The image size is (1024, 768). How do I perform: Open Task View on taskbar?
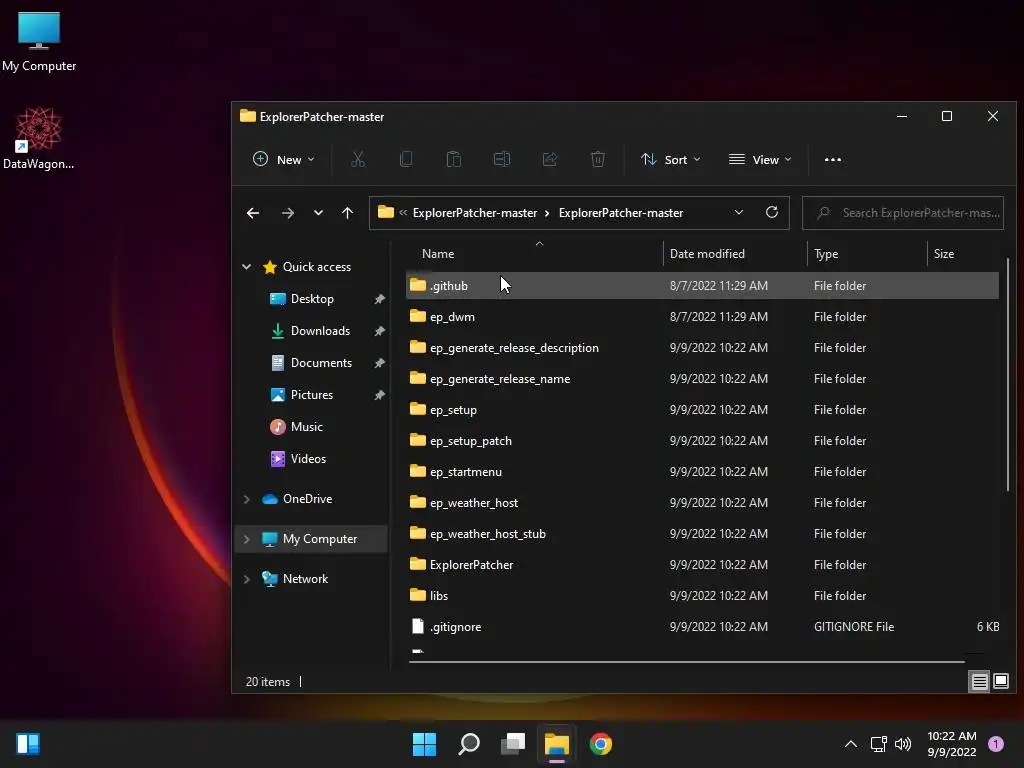click(513, 744)
